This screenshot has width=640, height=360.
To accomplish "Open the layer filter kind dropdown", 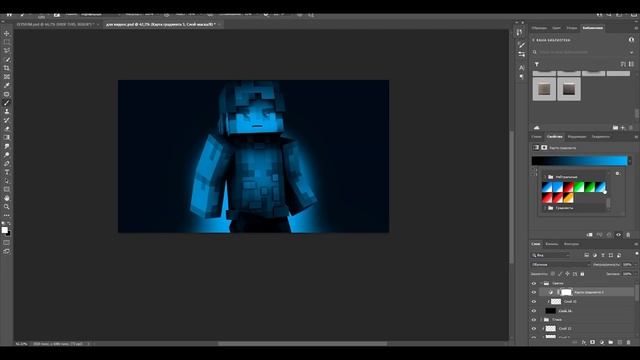I will (551, 255).
